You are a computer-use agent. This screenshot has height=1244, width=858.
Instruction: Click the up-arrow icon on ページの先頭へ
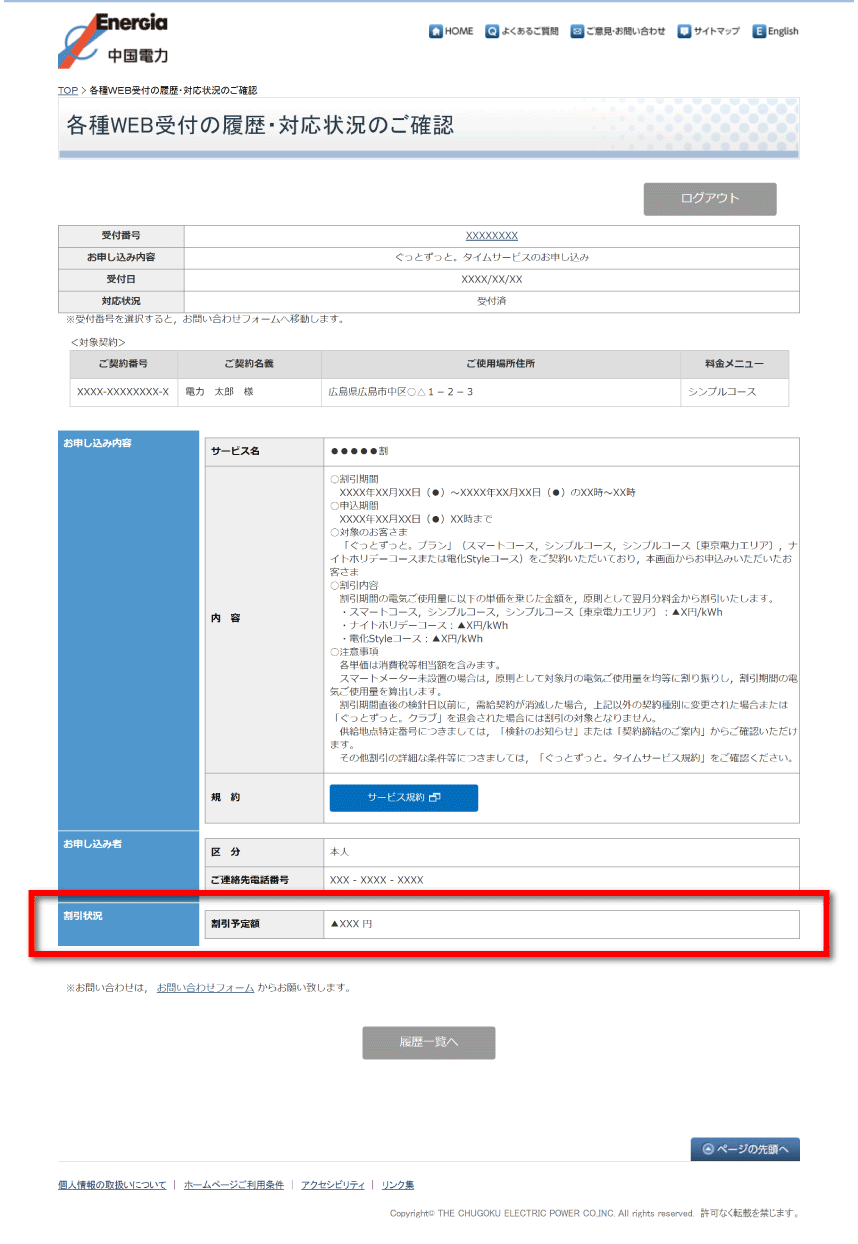pos(708,1150)
